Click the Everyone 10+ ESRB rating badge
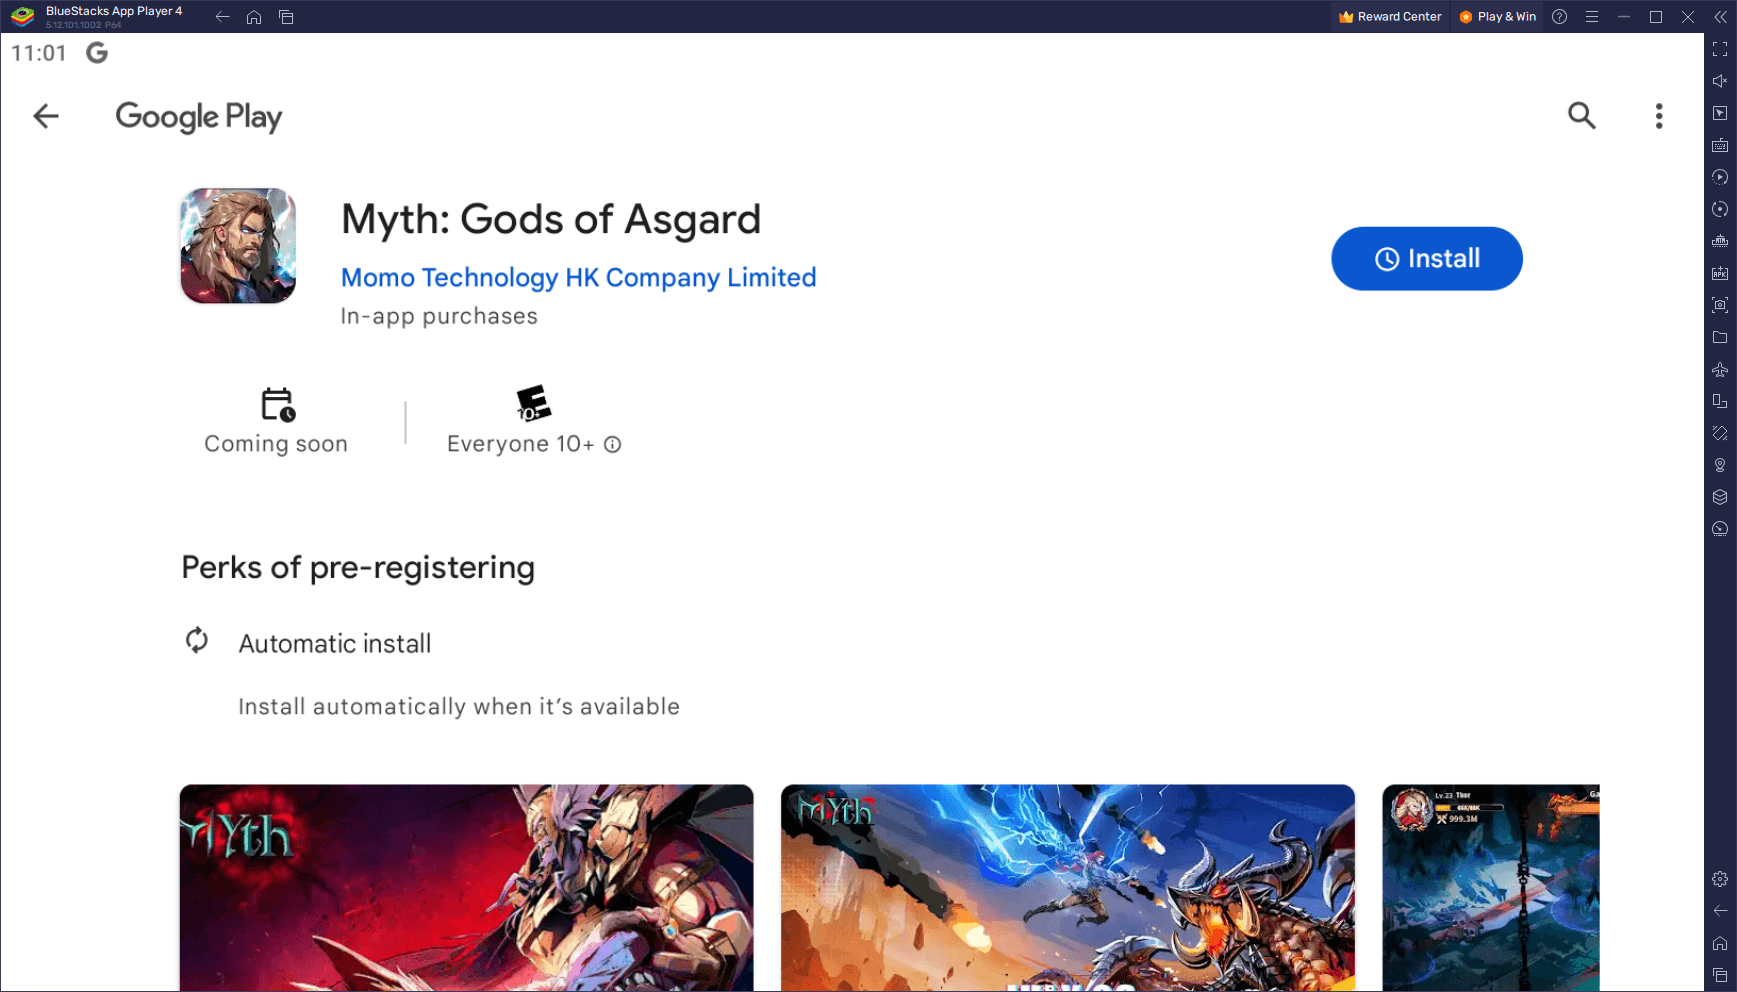The height and width of the screenshot is (992, 1737). 533,403
